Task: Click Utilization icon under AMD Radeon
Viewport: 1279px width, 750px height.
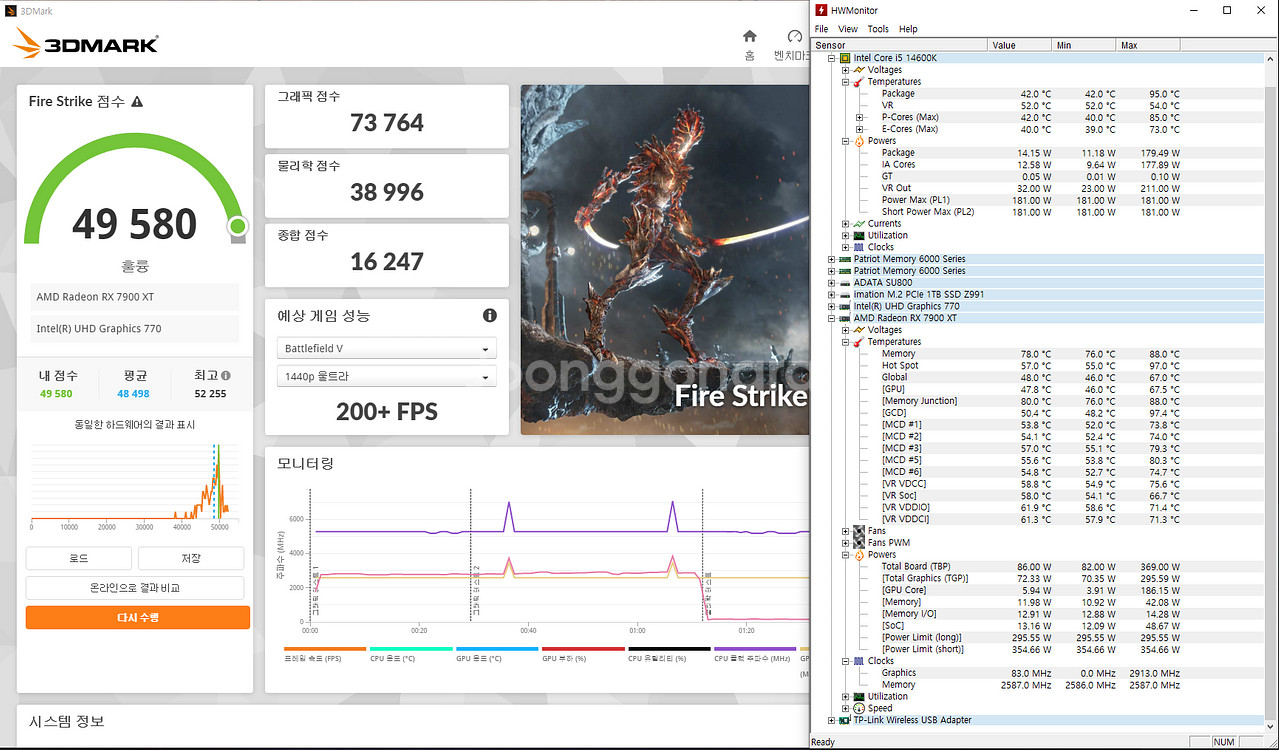Action: [x=859, y=696]
